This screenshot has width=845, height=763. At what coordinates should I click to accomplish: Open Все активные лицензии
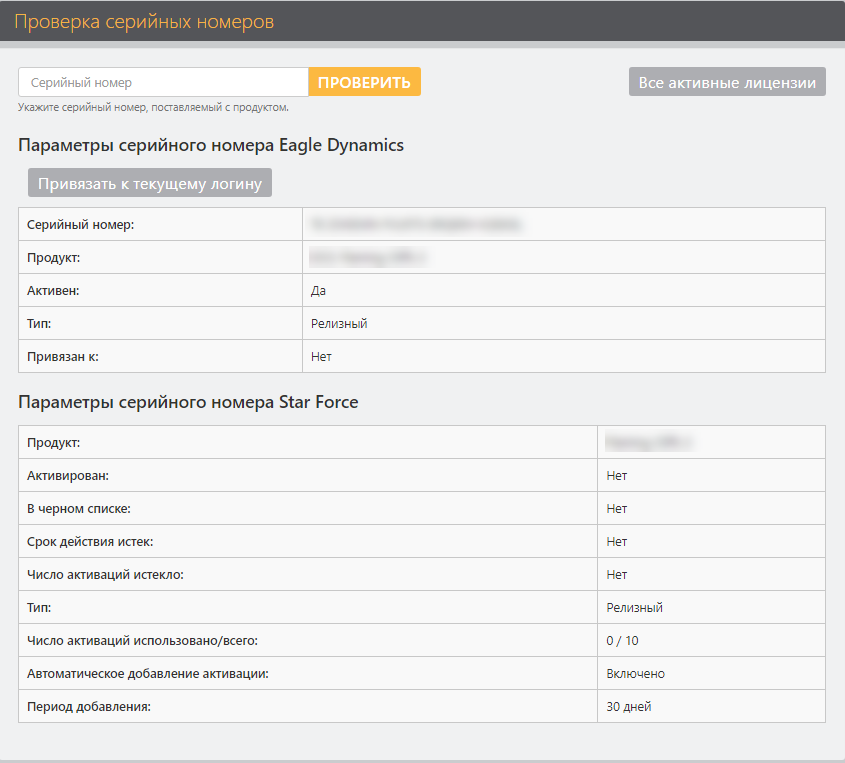(727, 82)
